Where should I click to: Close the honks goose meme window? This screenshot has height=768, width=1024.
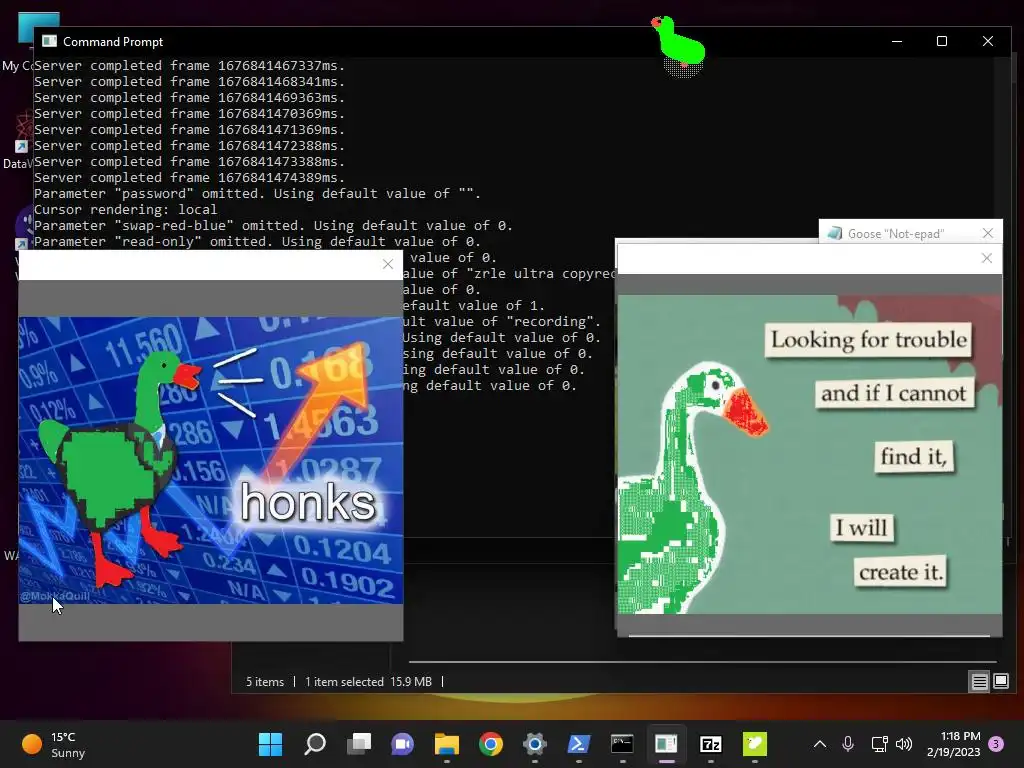[x=388, y=264]
